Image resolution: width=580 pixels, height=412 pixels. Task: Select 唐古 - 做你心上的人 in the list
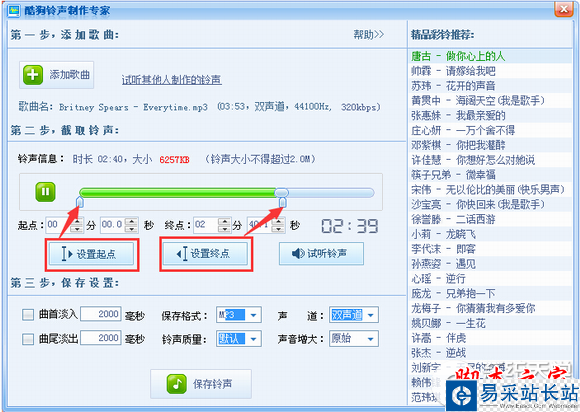click(490, 56)
